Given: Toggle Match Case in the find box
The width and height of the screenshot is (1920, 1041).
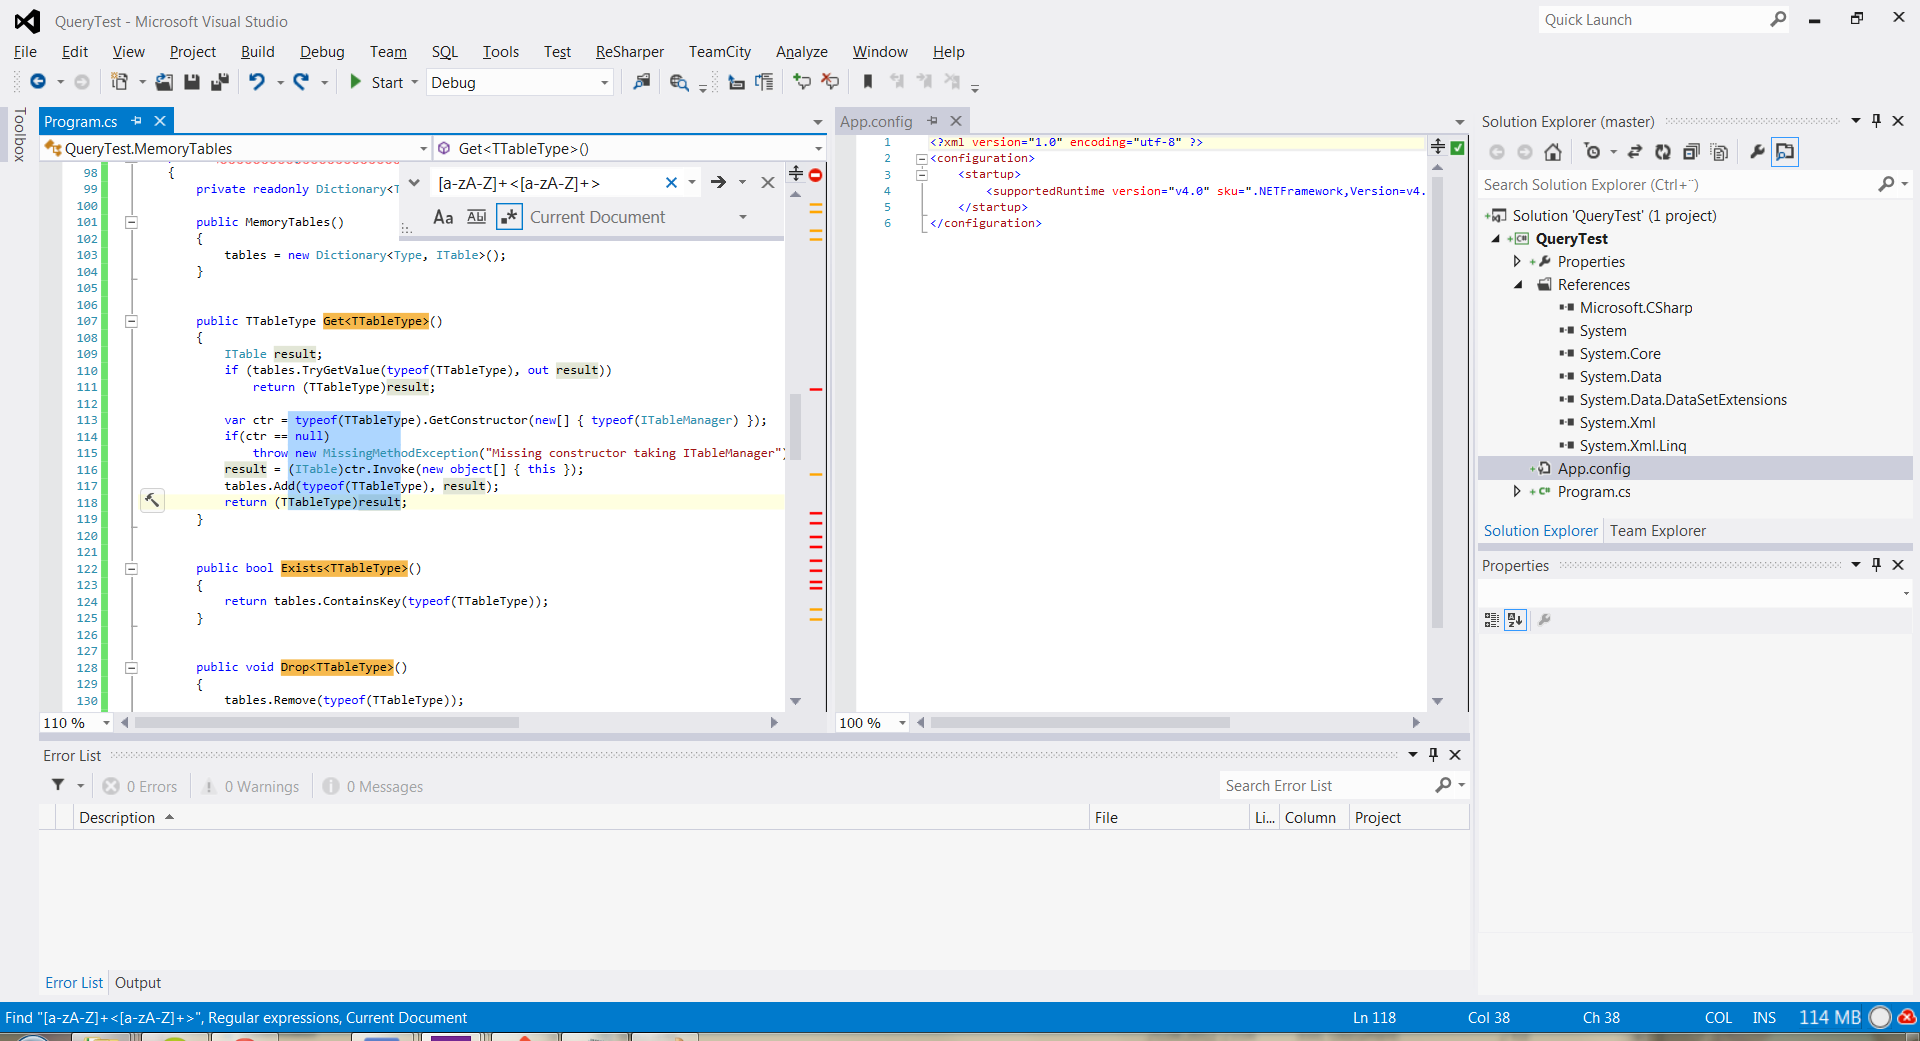Looking at the screenshot, I should coord(443,217).
